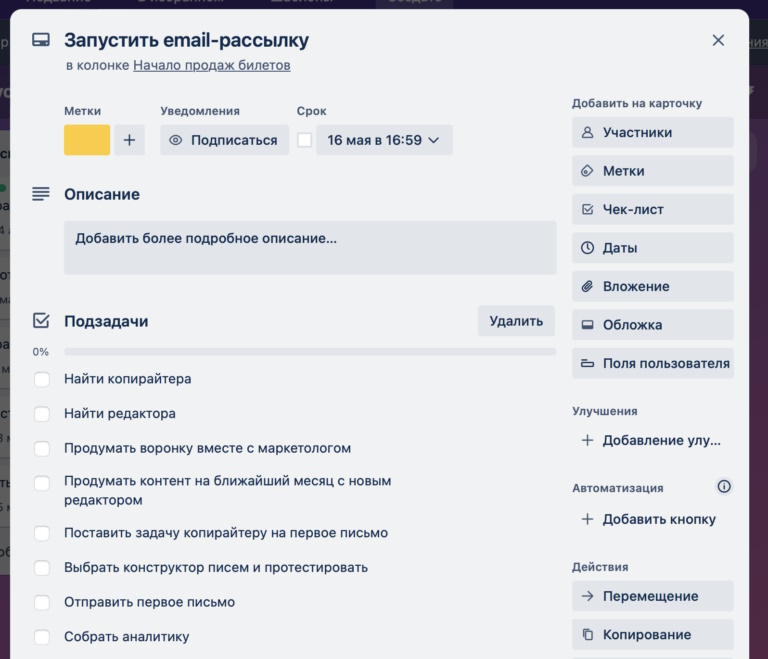Open the Даты dates option
Screen dimensions: 768x659
652,248
